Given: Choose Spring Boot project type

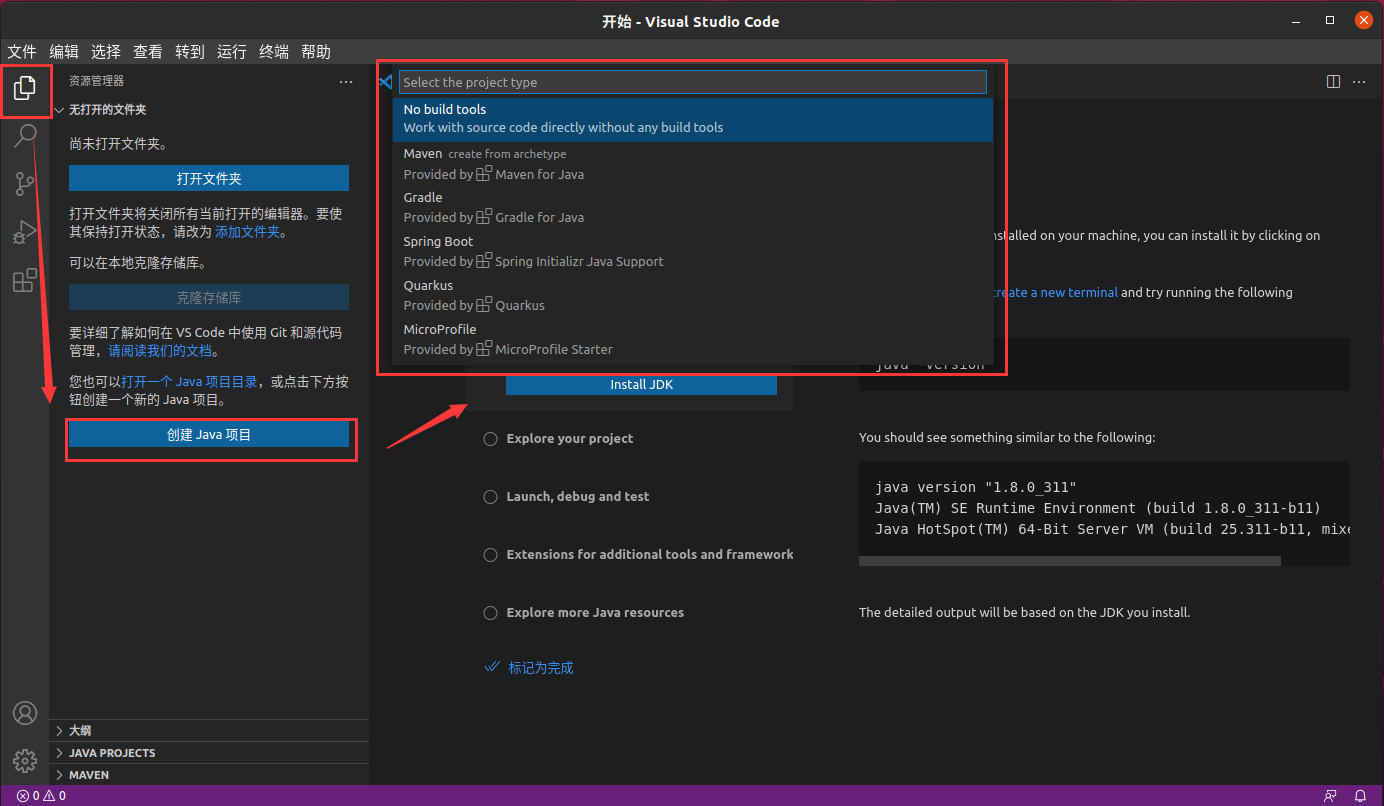Looking at the screenshot, I should pos(693,251).
